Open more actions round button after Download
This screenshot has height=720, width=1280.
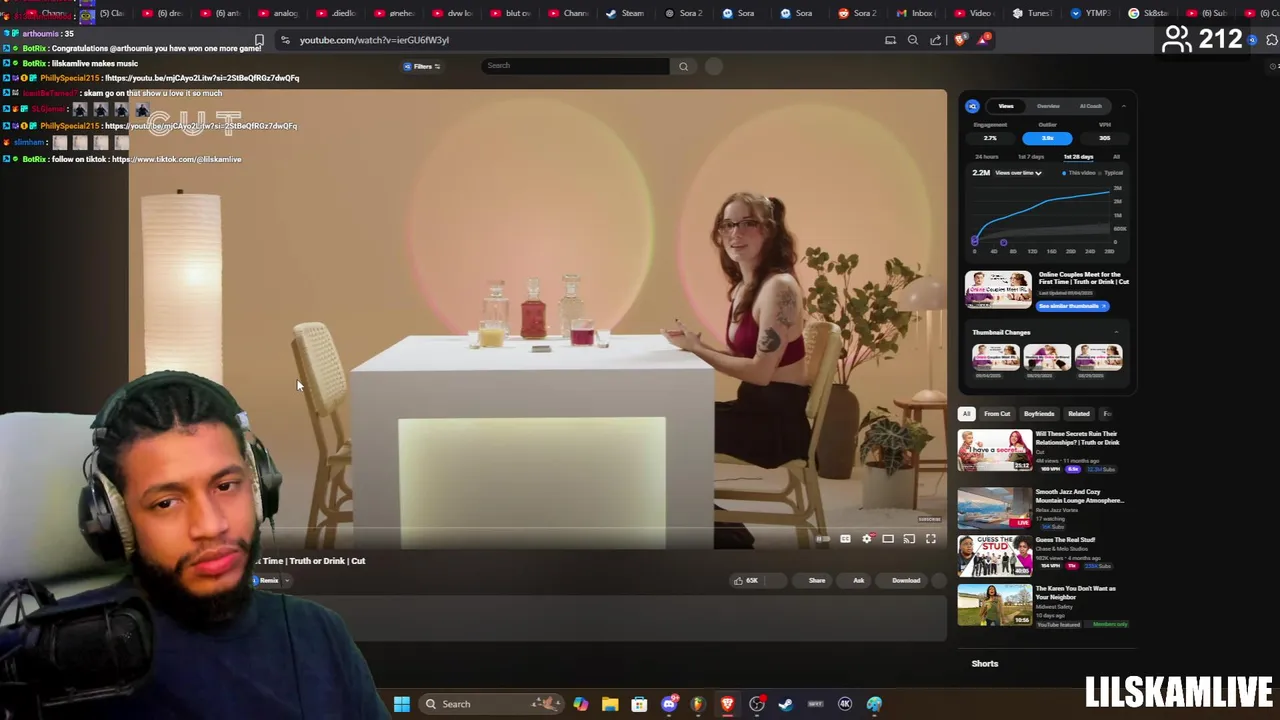(x=939, y=580)
